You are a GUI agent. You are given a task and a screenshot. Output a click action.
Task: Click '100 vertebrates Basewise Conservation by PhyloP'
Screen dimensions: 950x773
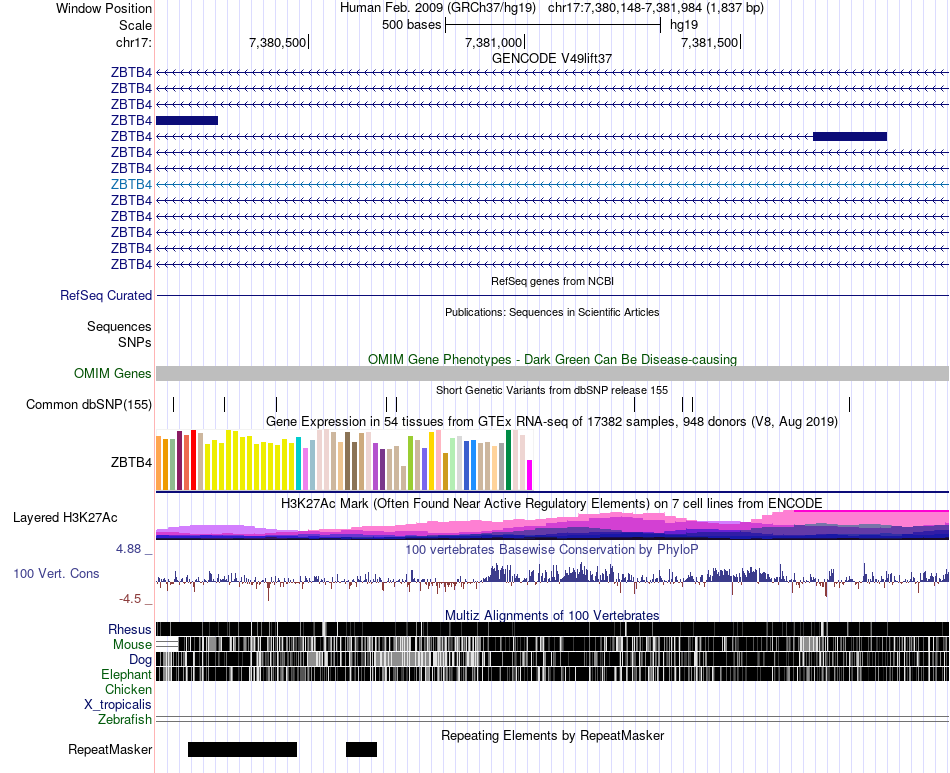pyautogui.click(x=552, y=549)
